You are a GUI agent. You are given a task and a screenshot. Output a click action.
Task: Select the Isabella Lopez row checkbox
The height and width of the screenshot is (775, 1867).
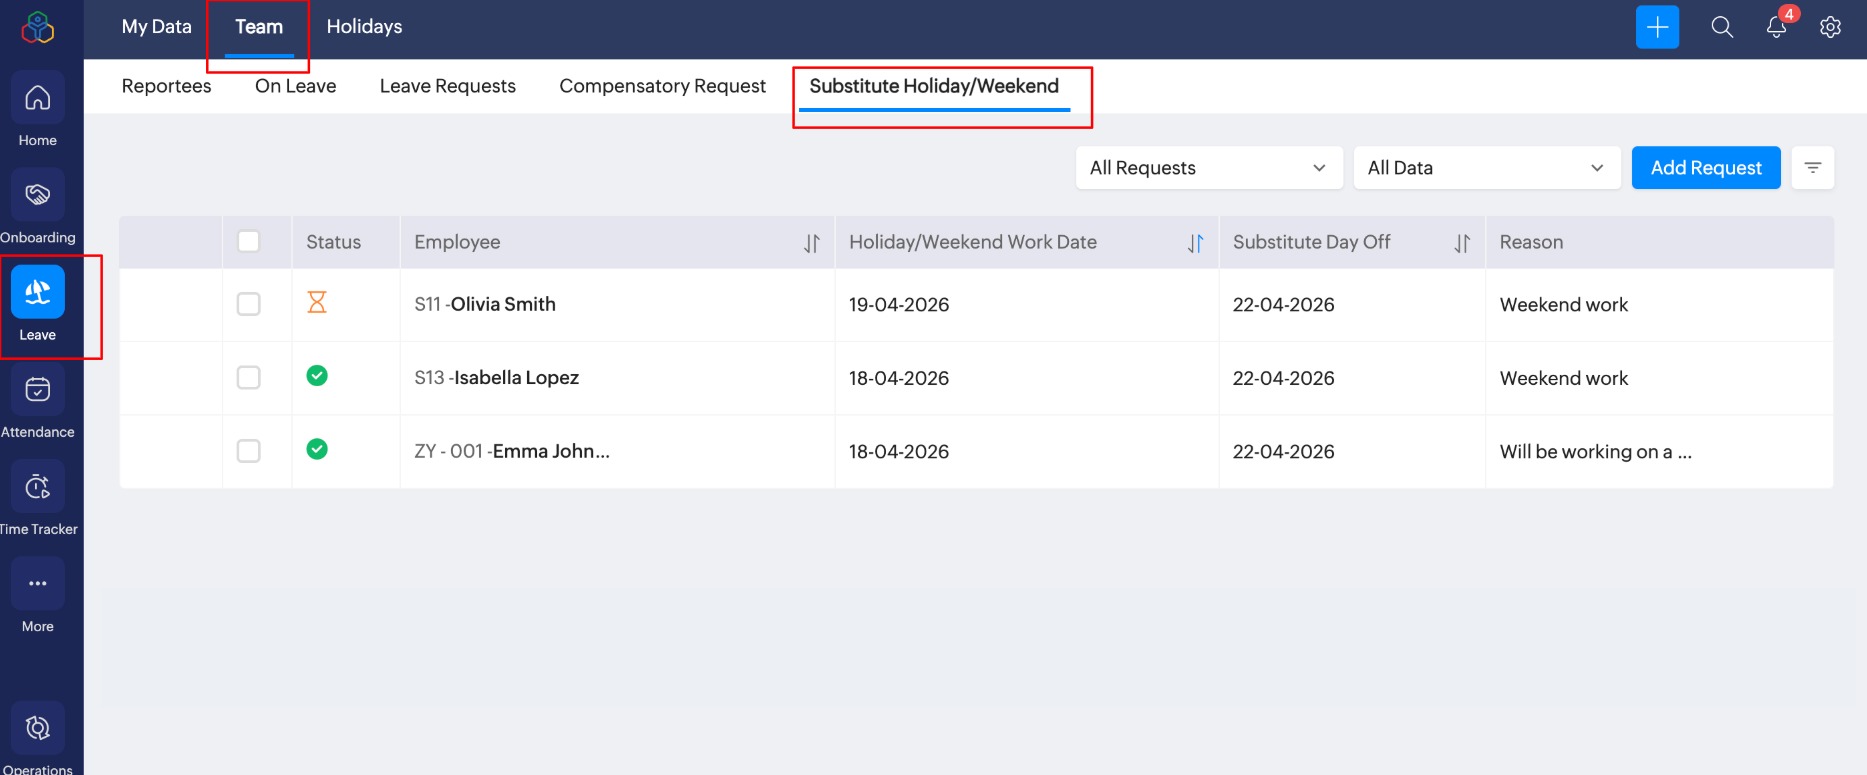tap(249, 378)
